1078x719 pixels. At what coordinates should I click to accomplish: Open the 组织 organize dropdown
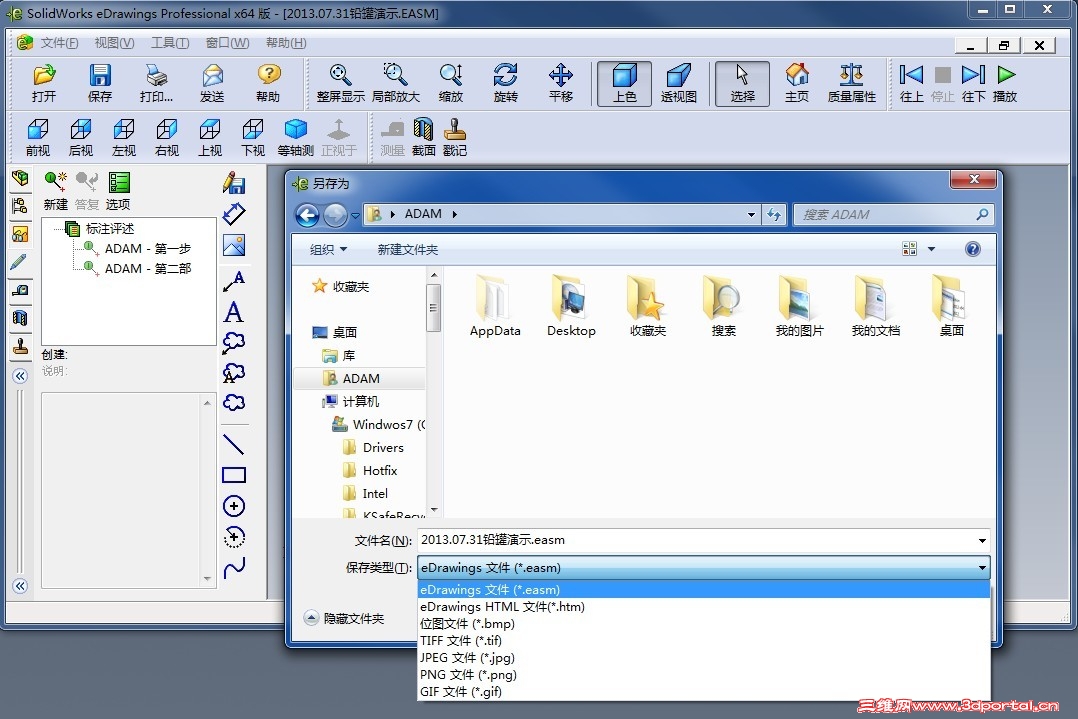328,250
